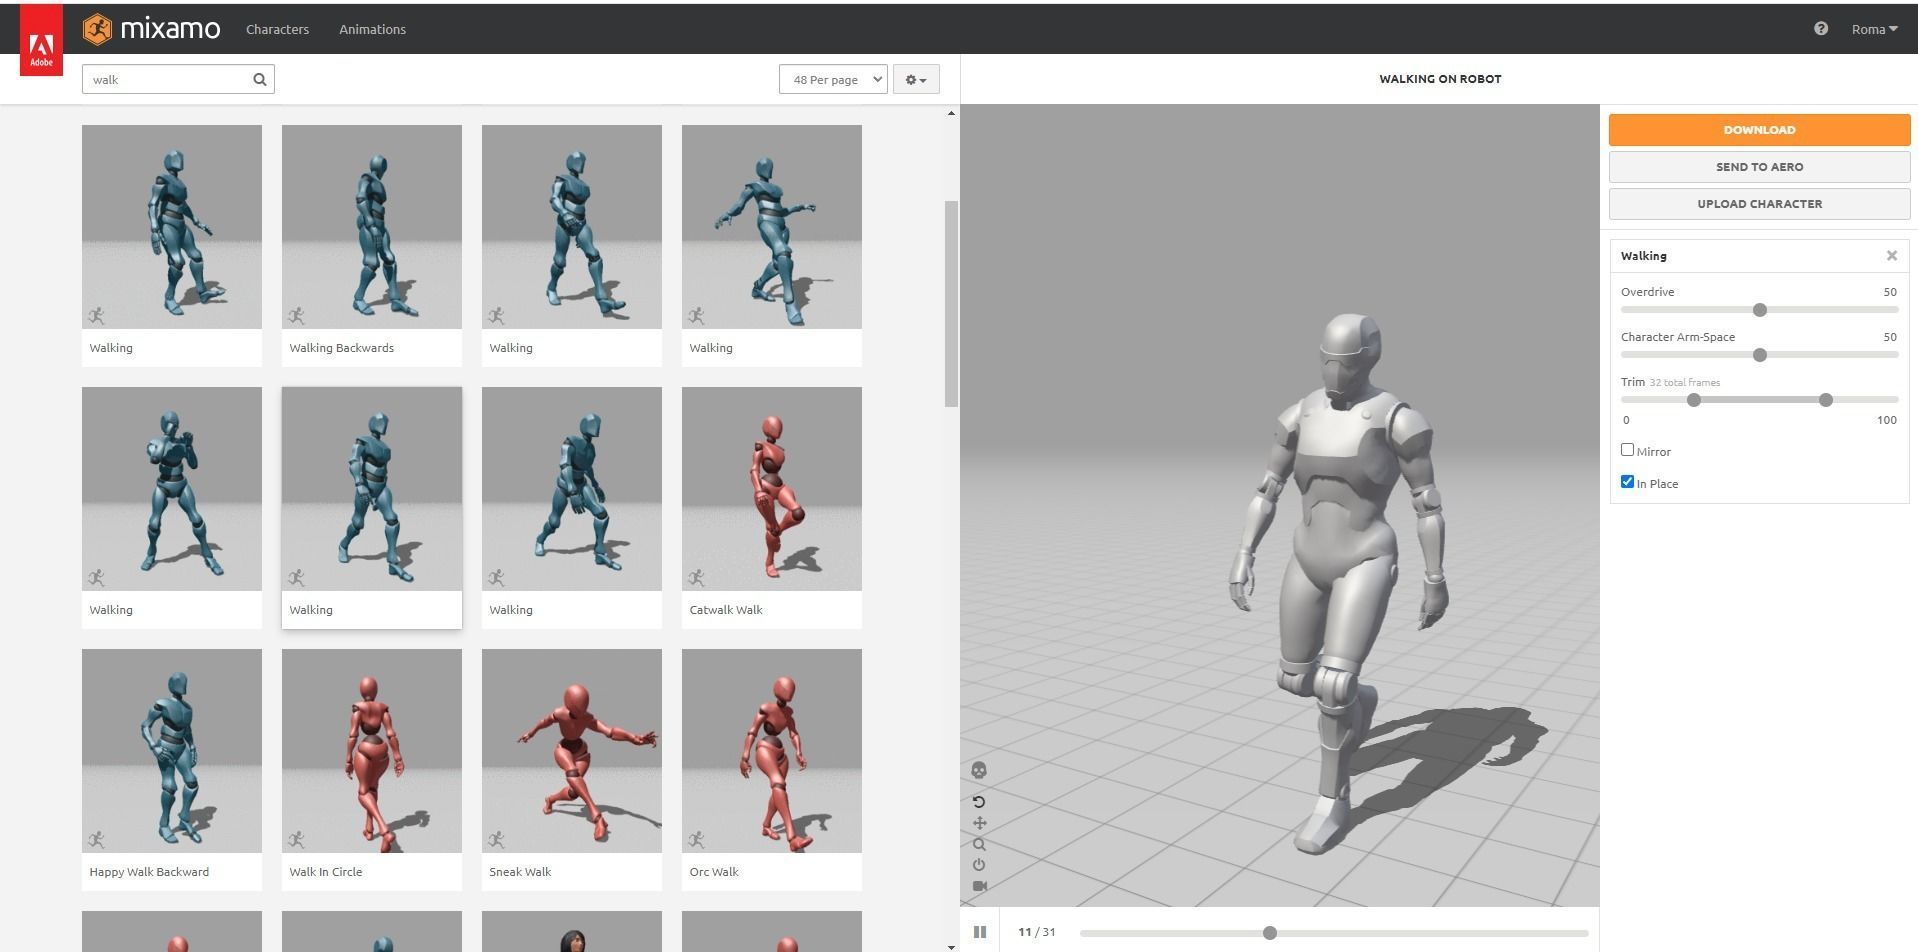Image resolution: width=1918 pixels, height=952 pixels.
Task: Click UPLOAD CHARACTER button
Action: (1759, 204)
